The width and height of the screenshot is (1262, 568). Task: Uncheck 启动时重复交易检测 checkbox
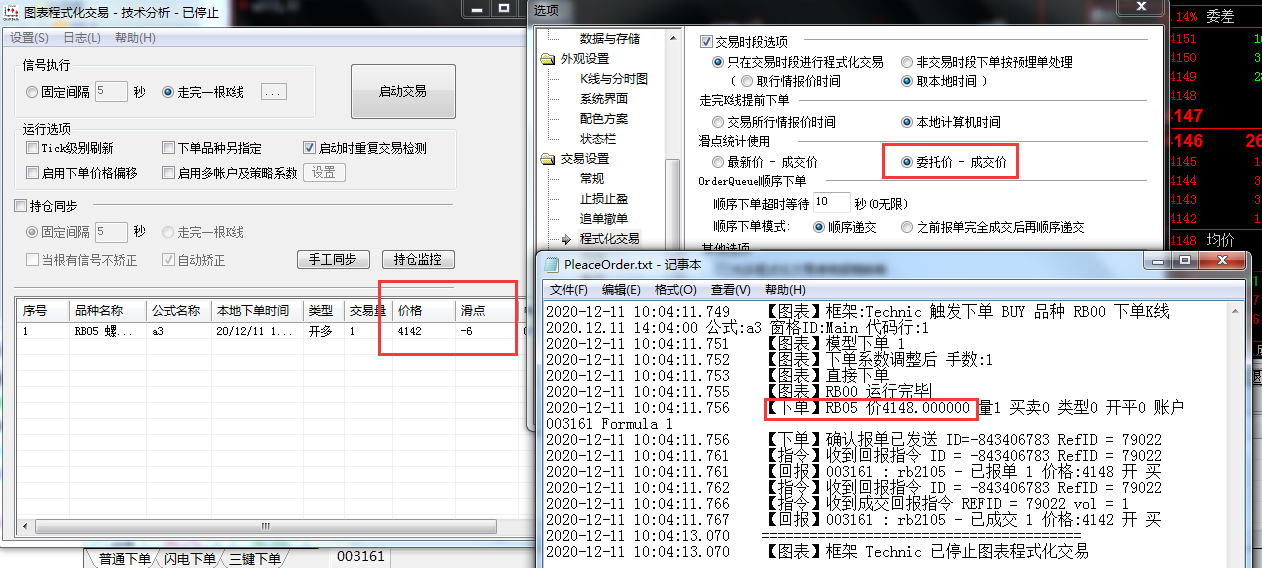(310, 148)
